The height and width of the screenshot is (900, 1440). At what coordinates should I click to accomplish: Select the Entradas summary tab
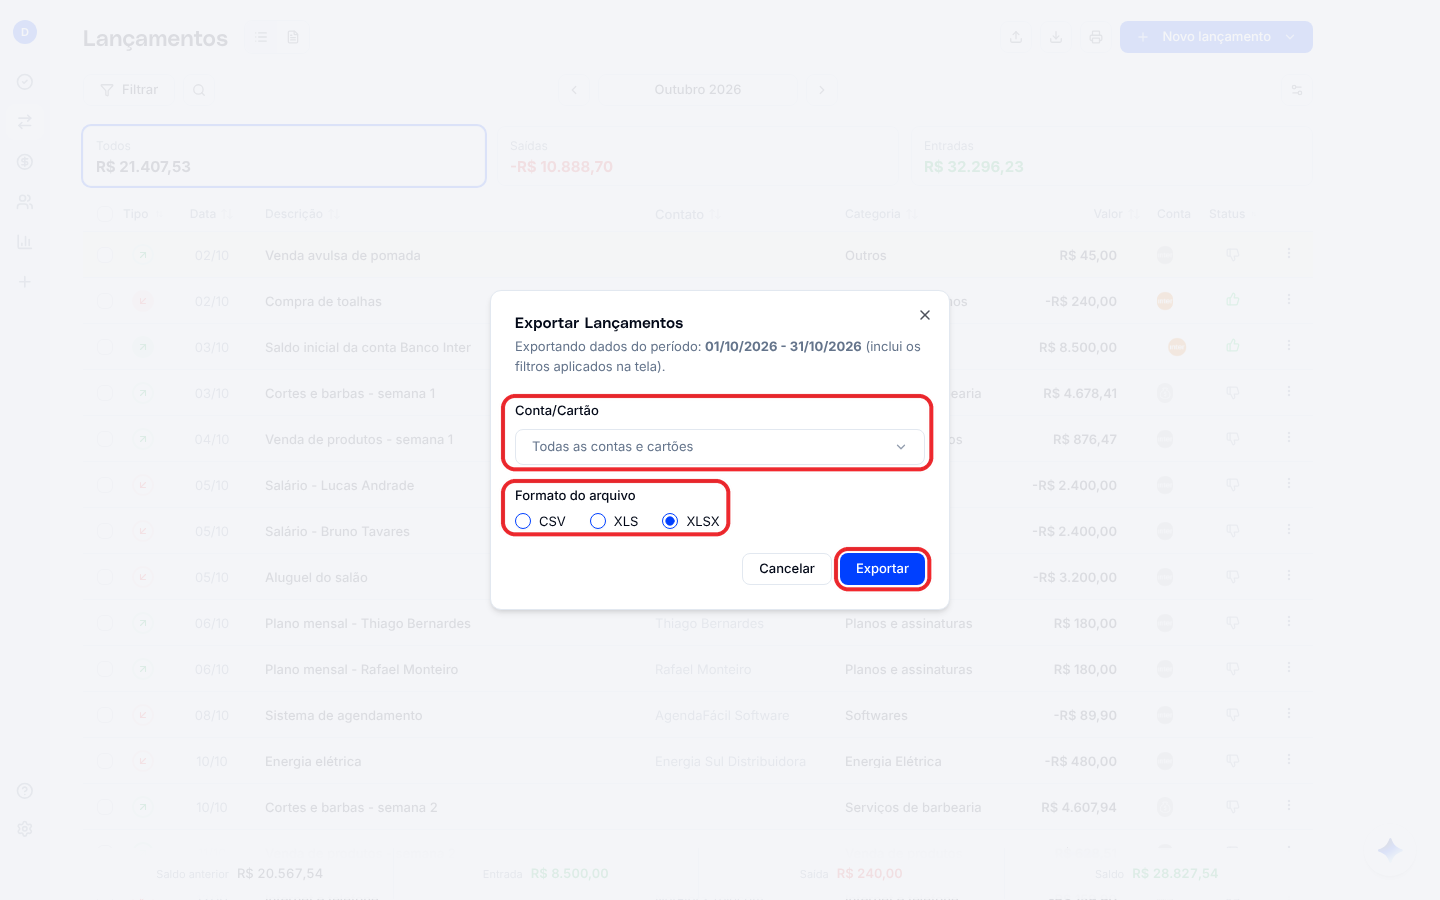(1111, 156)
